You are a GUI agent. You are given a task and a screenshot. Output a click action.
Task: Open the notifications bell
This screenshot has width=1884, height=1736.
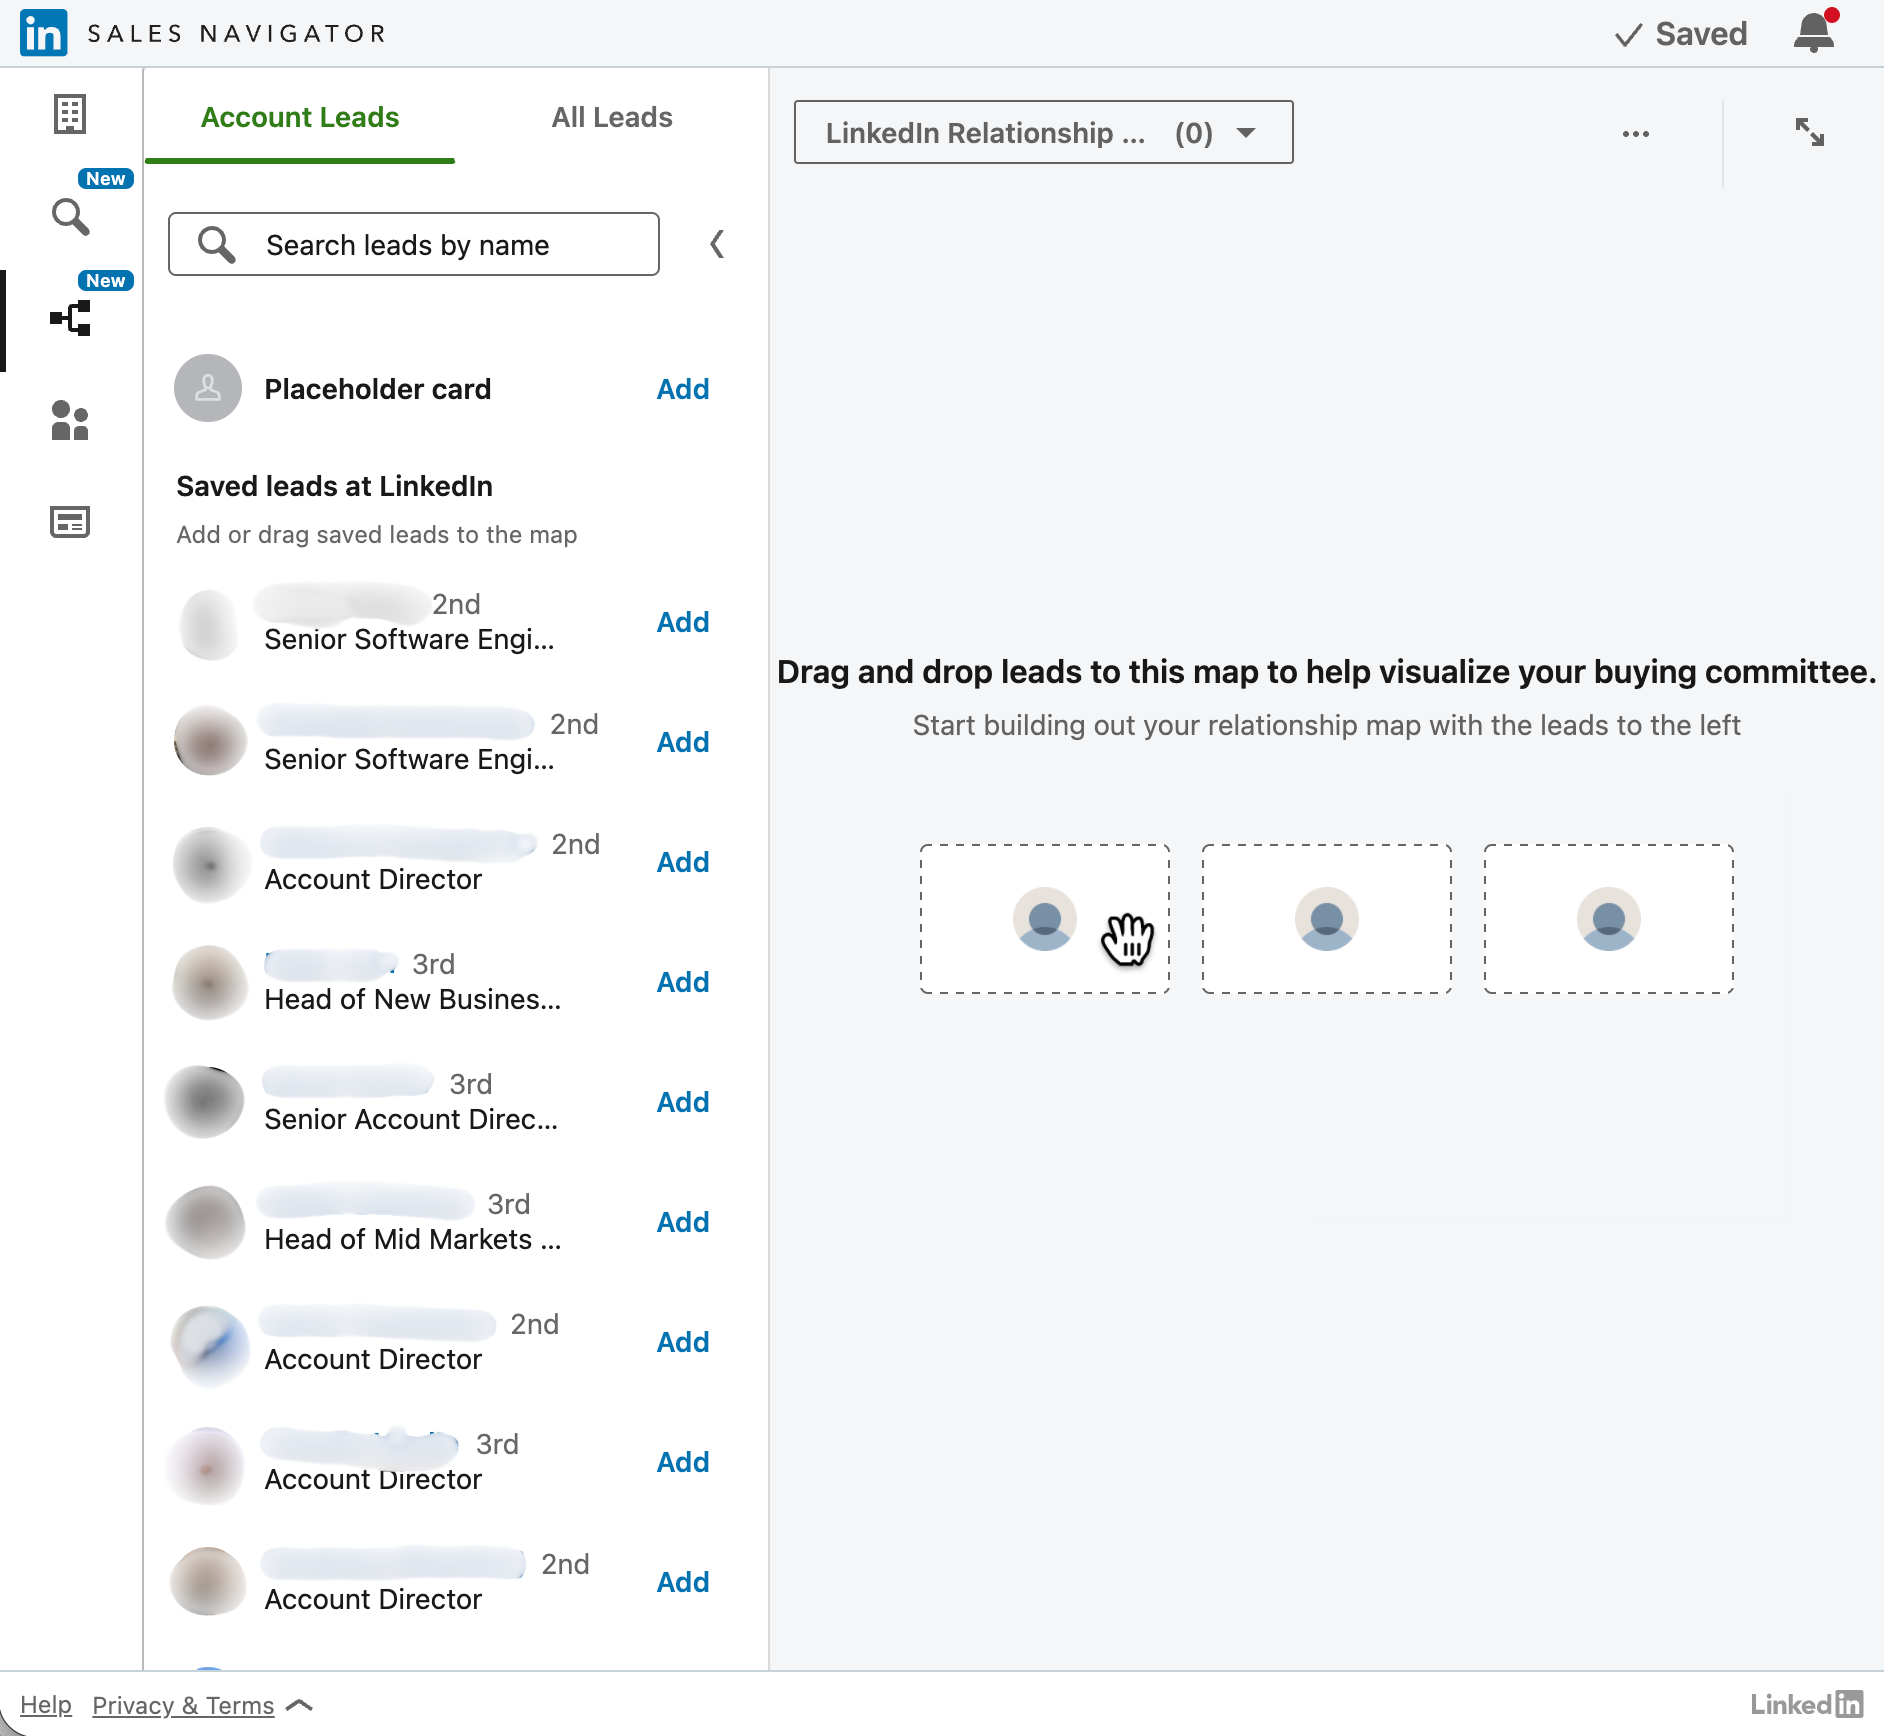tap(1814, 32)
